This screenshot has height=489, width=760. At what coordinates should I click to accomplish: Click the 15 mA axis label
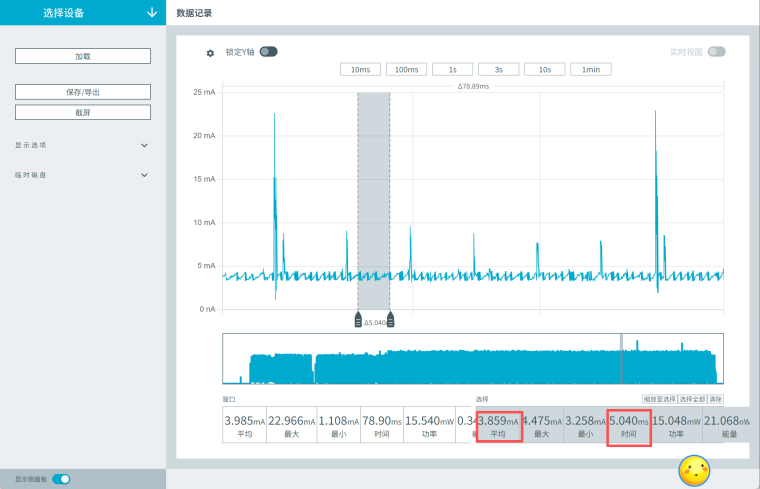coord(204,179)
